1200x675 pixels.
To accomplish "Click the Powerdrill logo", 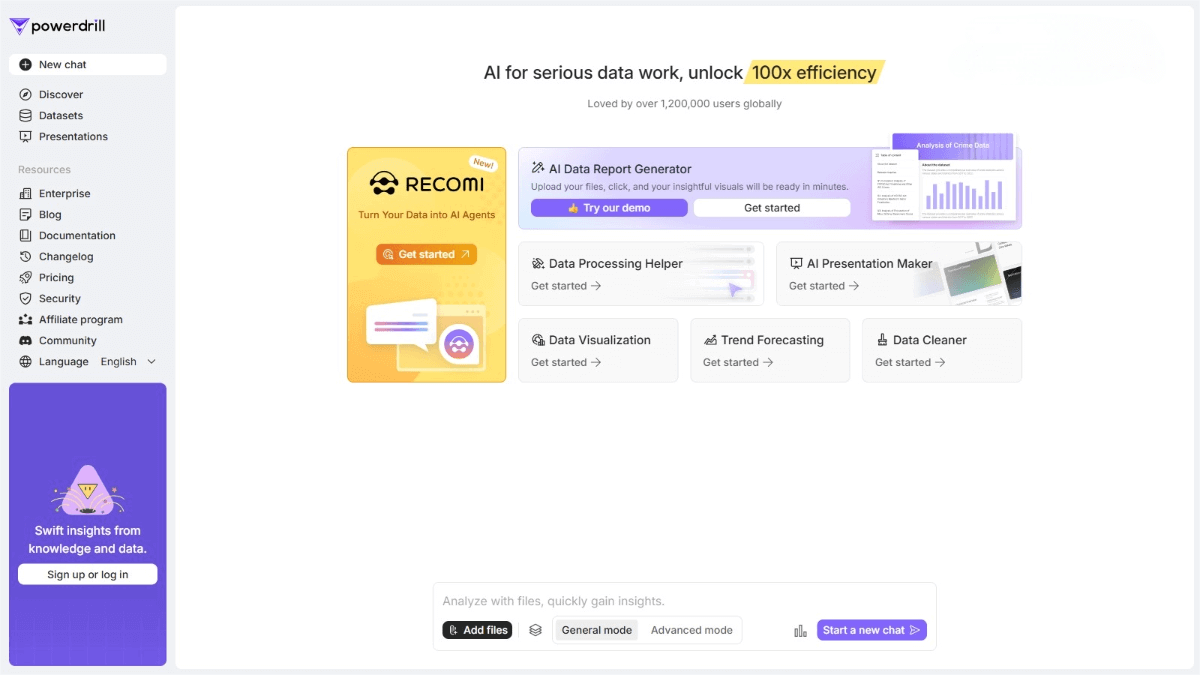I will pos(57,27).
